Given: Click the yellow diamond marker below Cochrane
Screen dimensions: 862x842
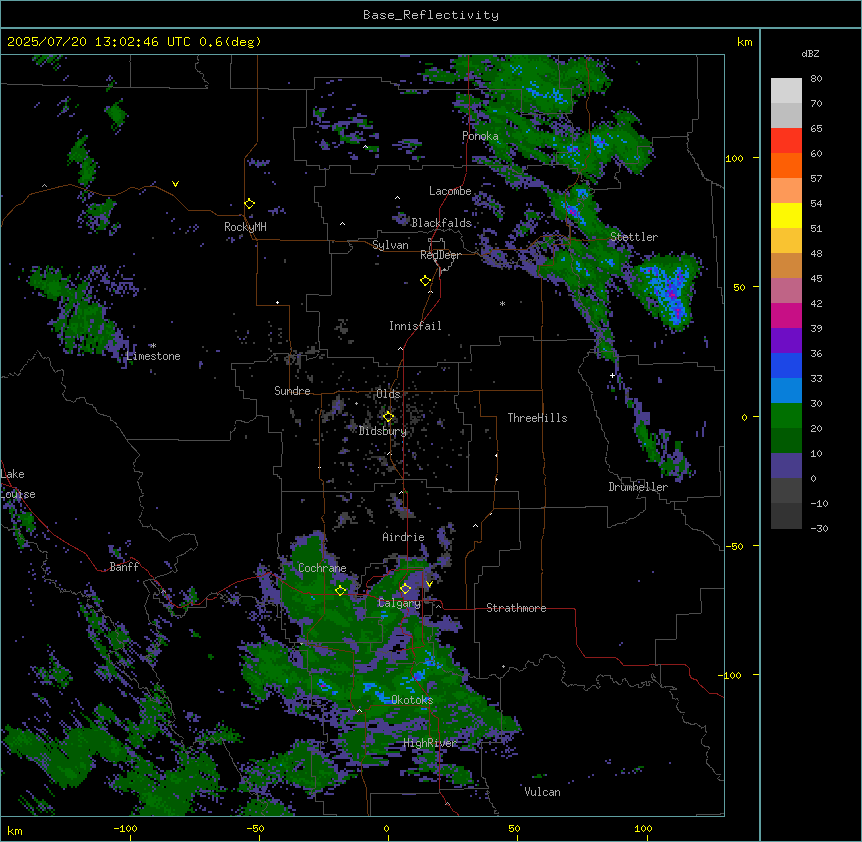Looking at the screenshot, I should (340, 591).
